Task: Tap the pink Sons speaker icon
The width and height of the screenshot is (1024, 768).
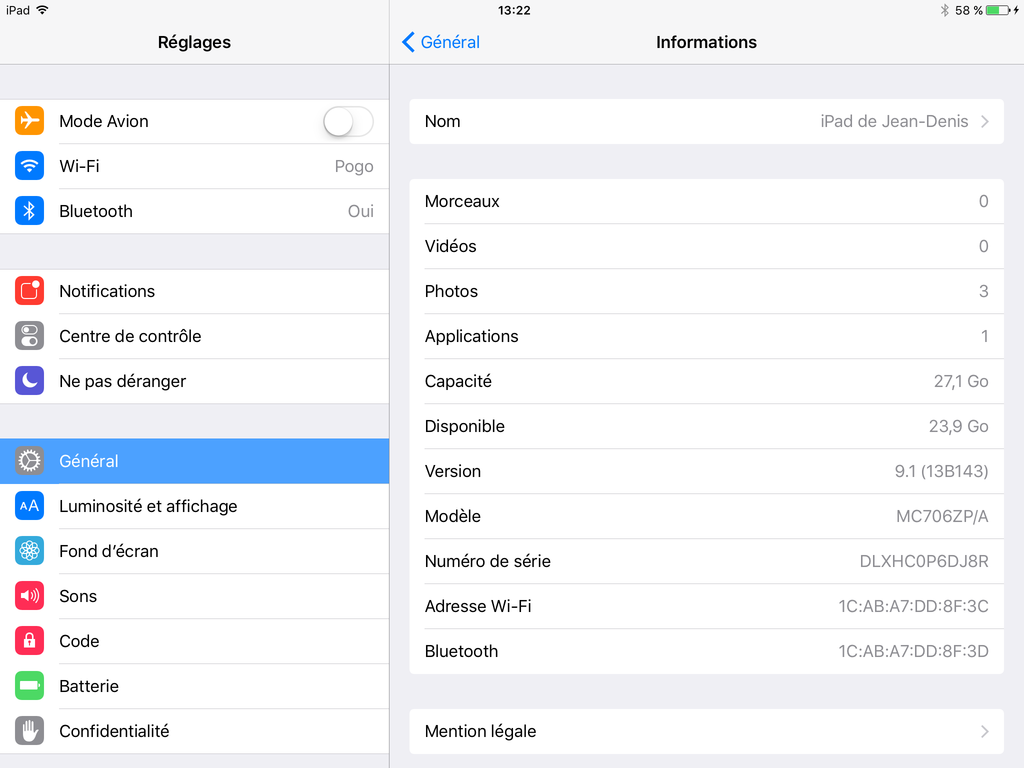Action: click(x=29, y=596)
